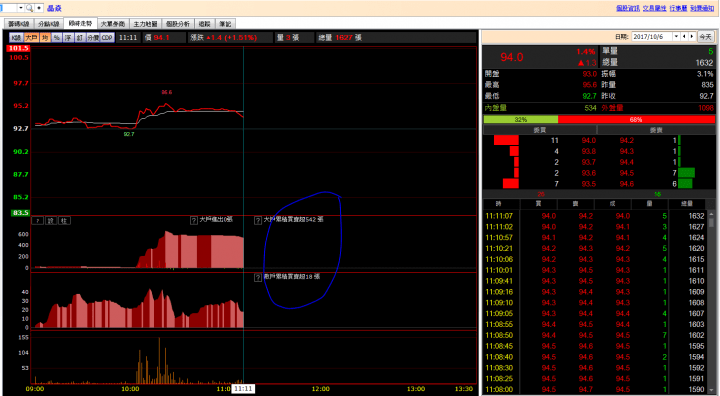Toggle the button right of 浮

(x=79, y=38)
